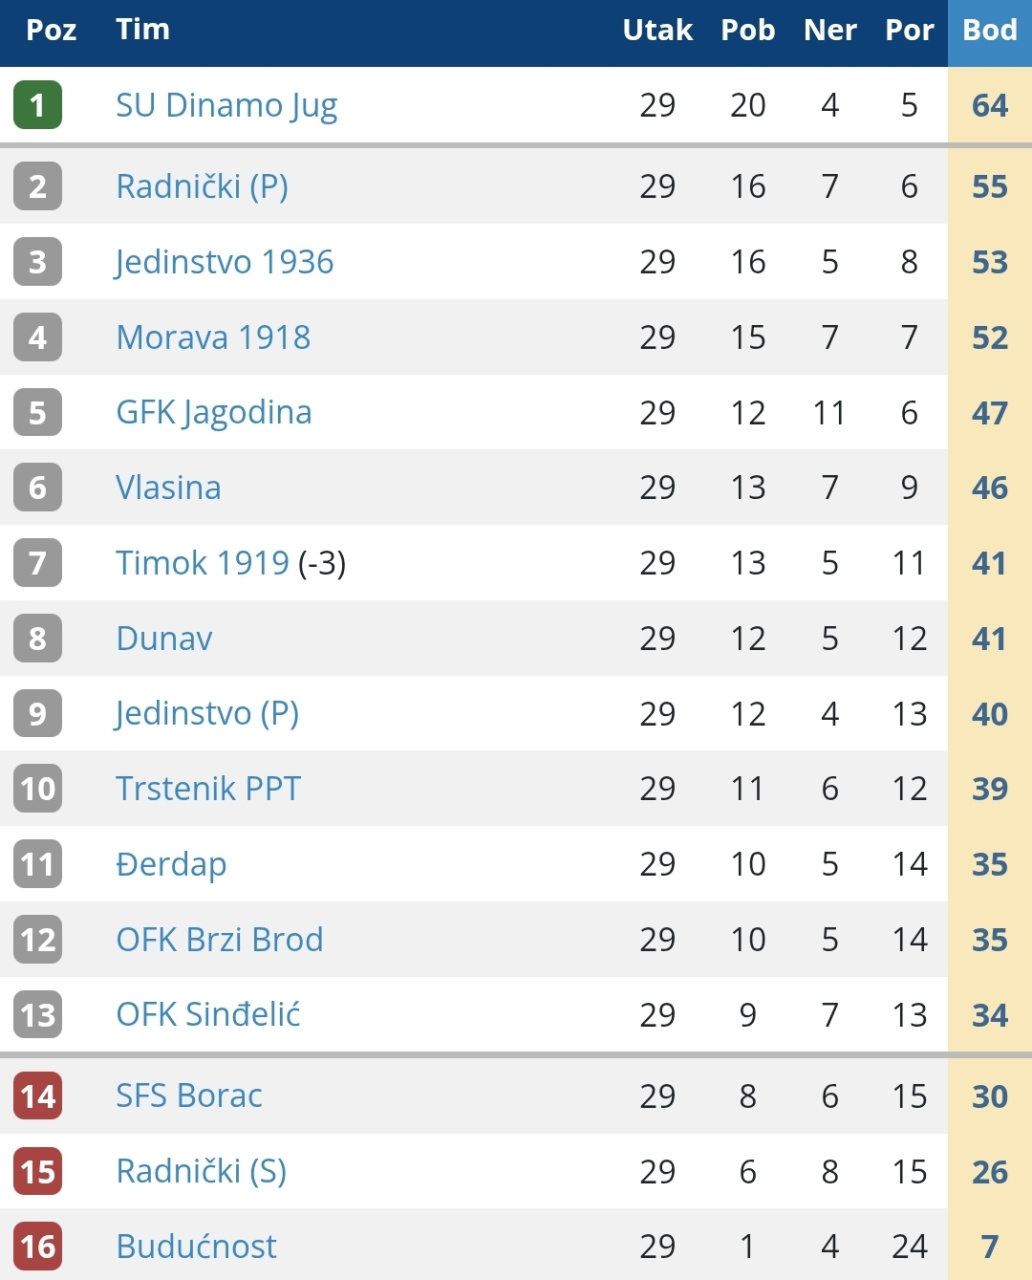This screenshot has height=1280, width=1032.
Task: Click the gray position 10 badge
Action: click(x=38, y=789)
